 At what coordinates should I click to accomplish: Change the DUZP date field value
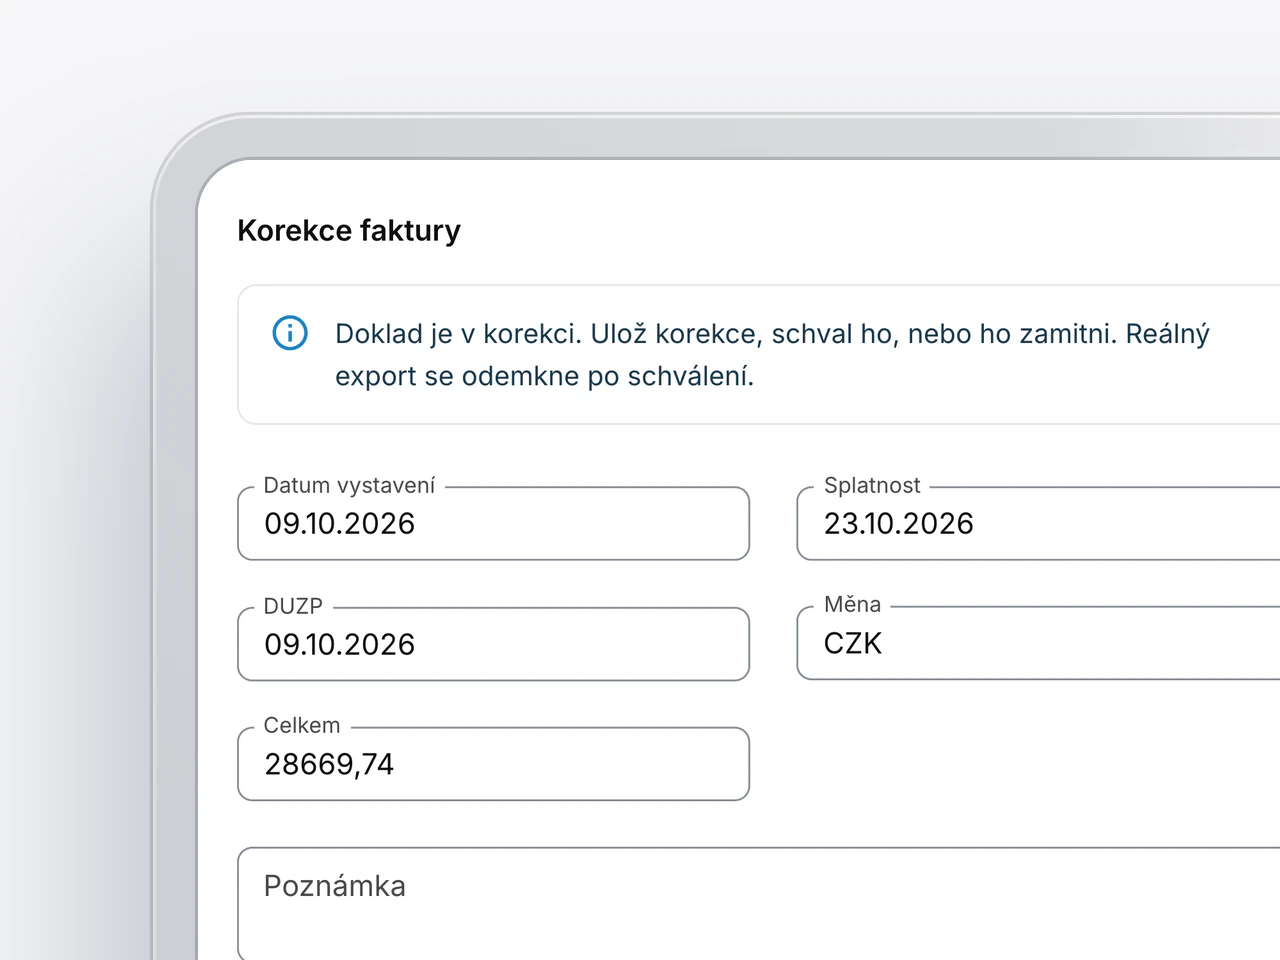point(493,644)
